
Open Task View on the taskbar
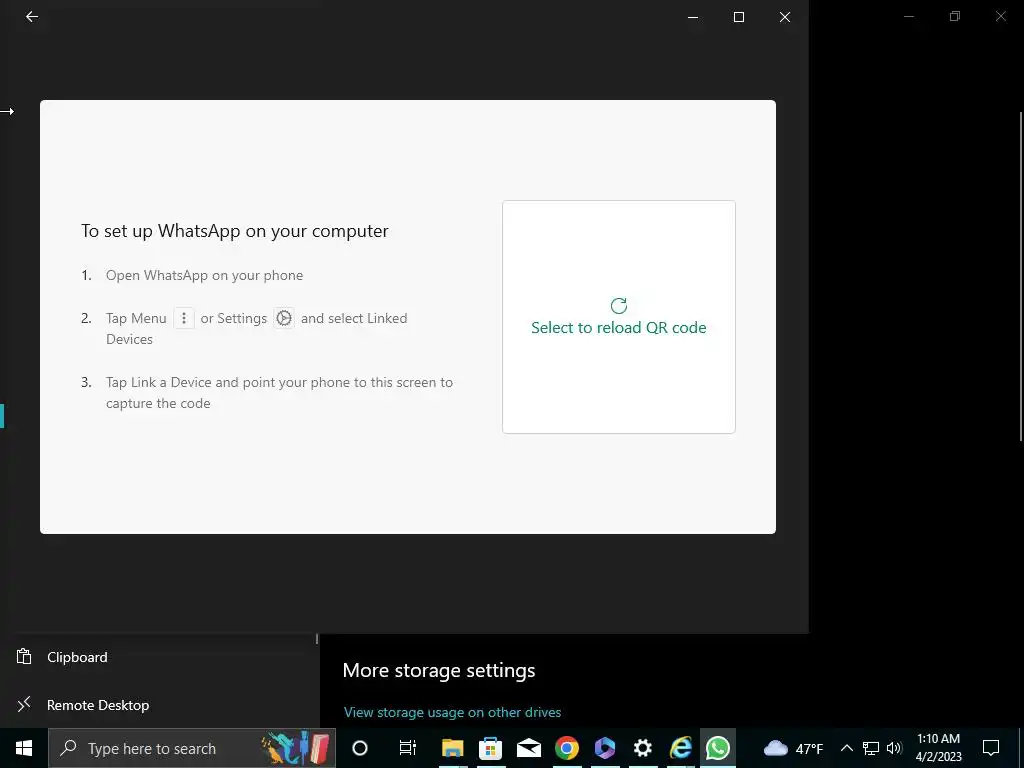pyautogui.click(x=408, y=748)
